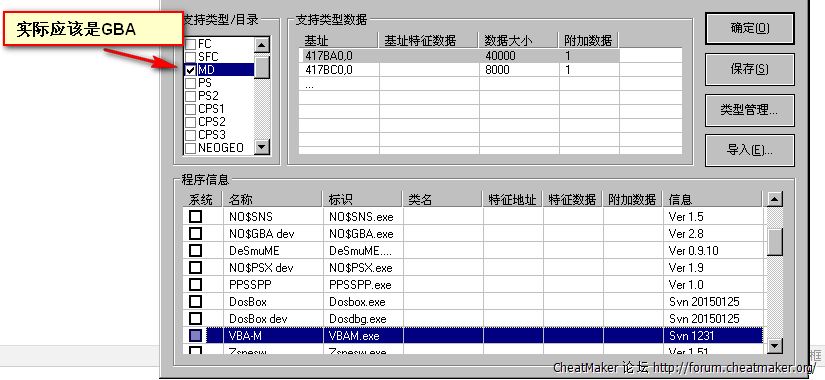The height and width of the screenshot is (380, 825).
Task: Toggle system checkbox for NO$GBA dev
Action: pos(195,233)
